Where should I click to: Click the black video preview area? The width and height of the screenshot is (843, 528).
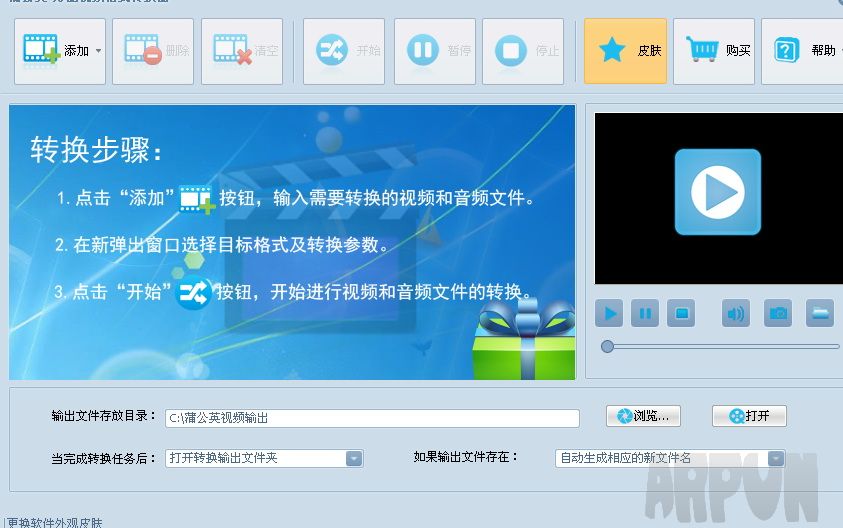pos(719,198)
